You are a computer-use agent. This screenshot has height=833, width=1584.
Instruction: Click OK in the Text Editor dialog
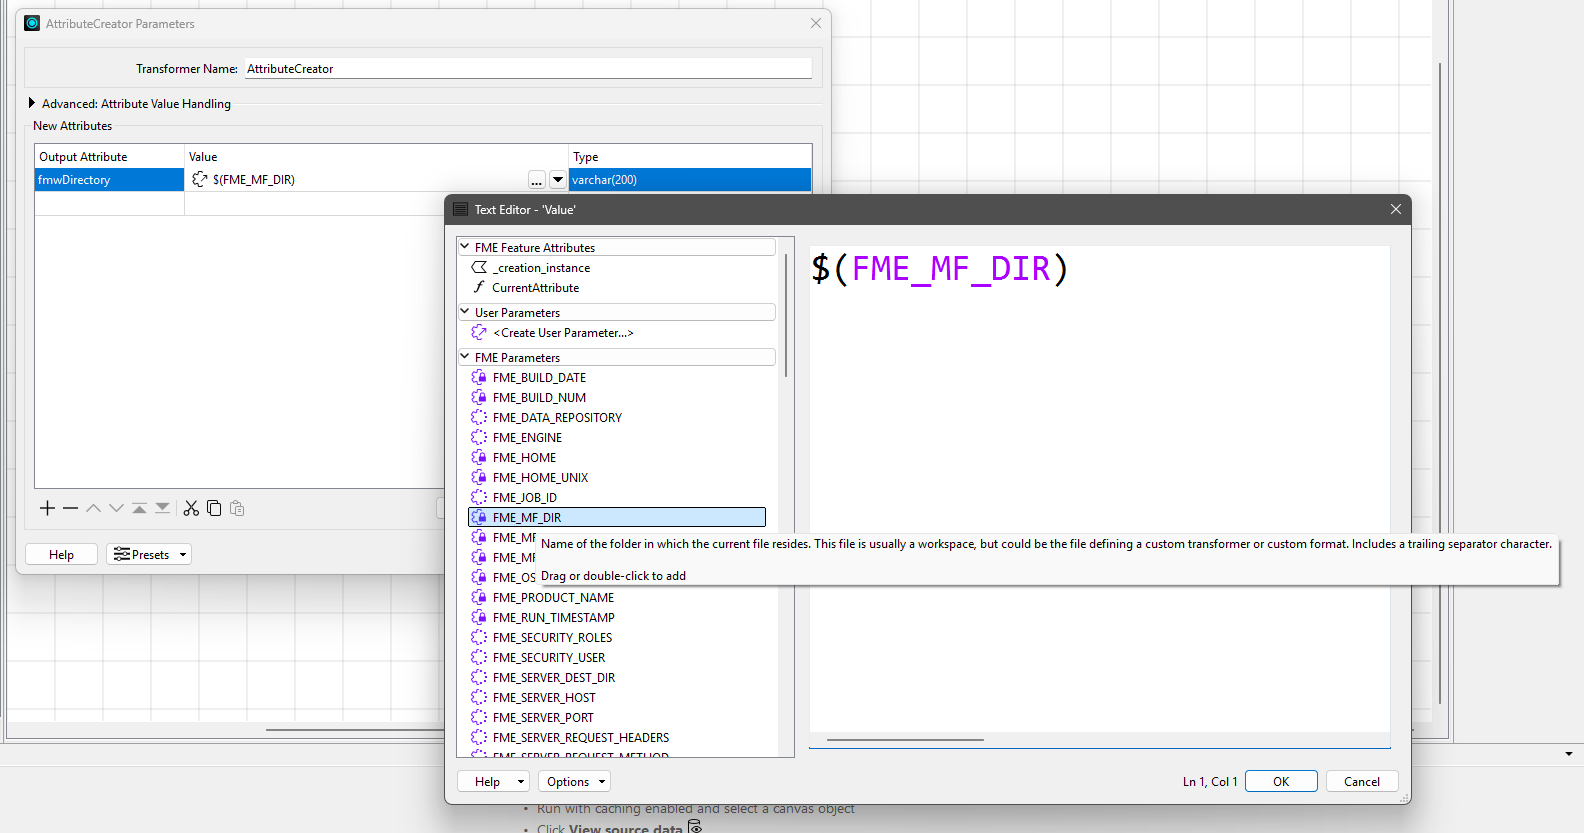pos(1281,782)
